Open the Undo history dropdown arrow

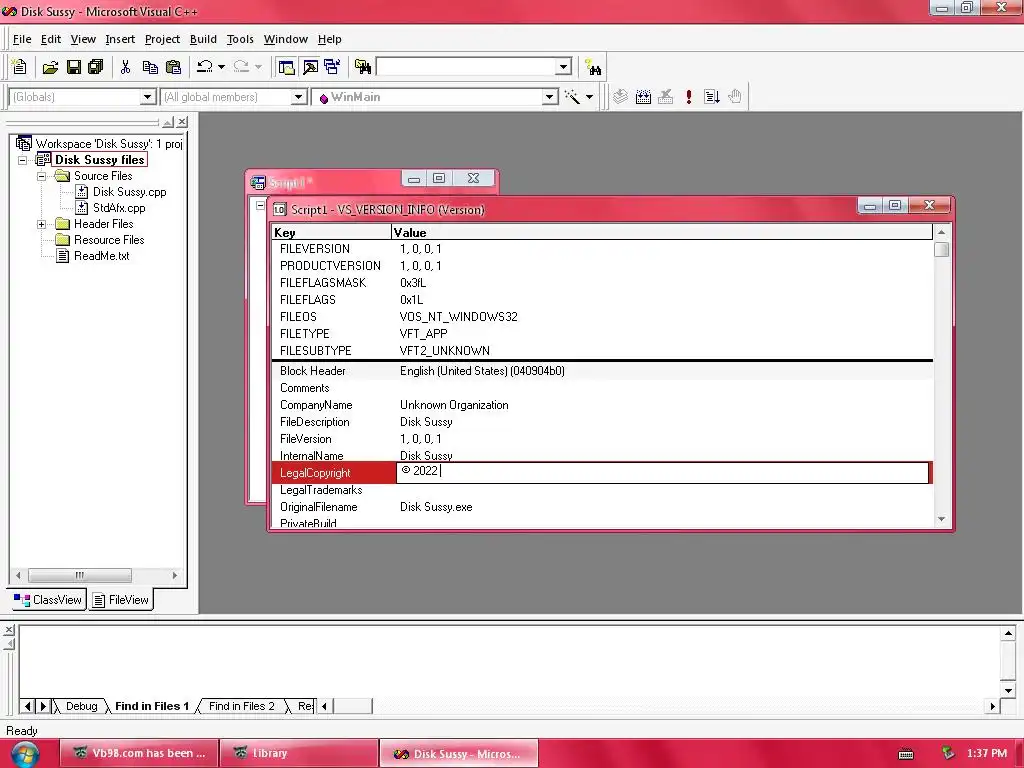[221, 67]
